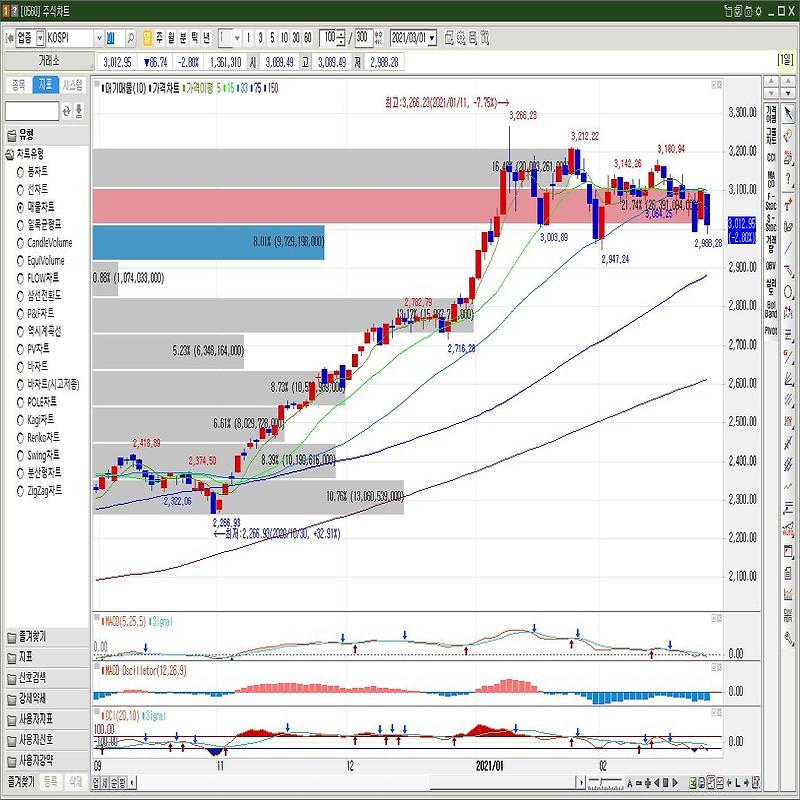Click the search magnifier next to code field
800x800 pixels.
click(130, 38)
